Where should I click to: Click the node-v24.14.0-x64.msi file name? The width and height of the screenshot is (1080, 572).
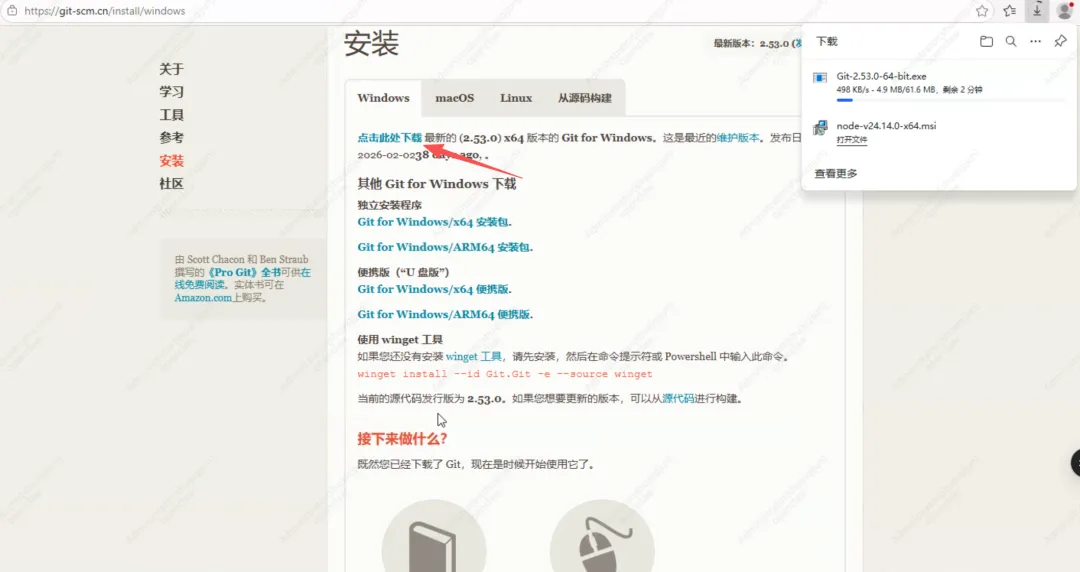tap(886, 125)
